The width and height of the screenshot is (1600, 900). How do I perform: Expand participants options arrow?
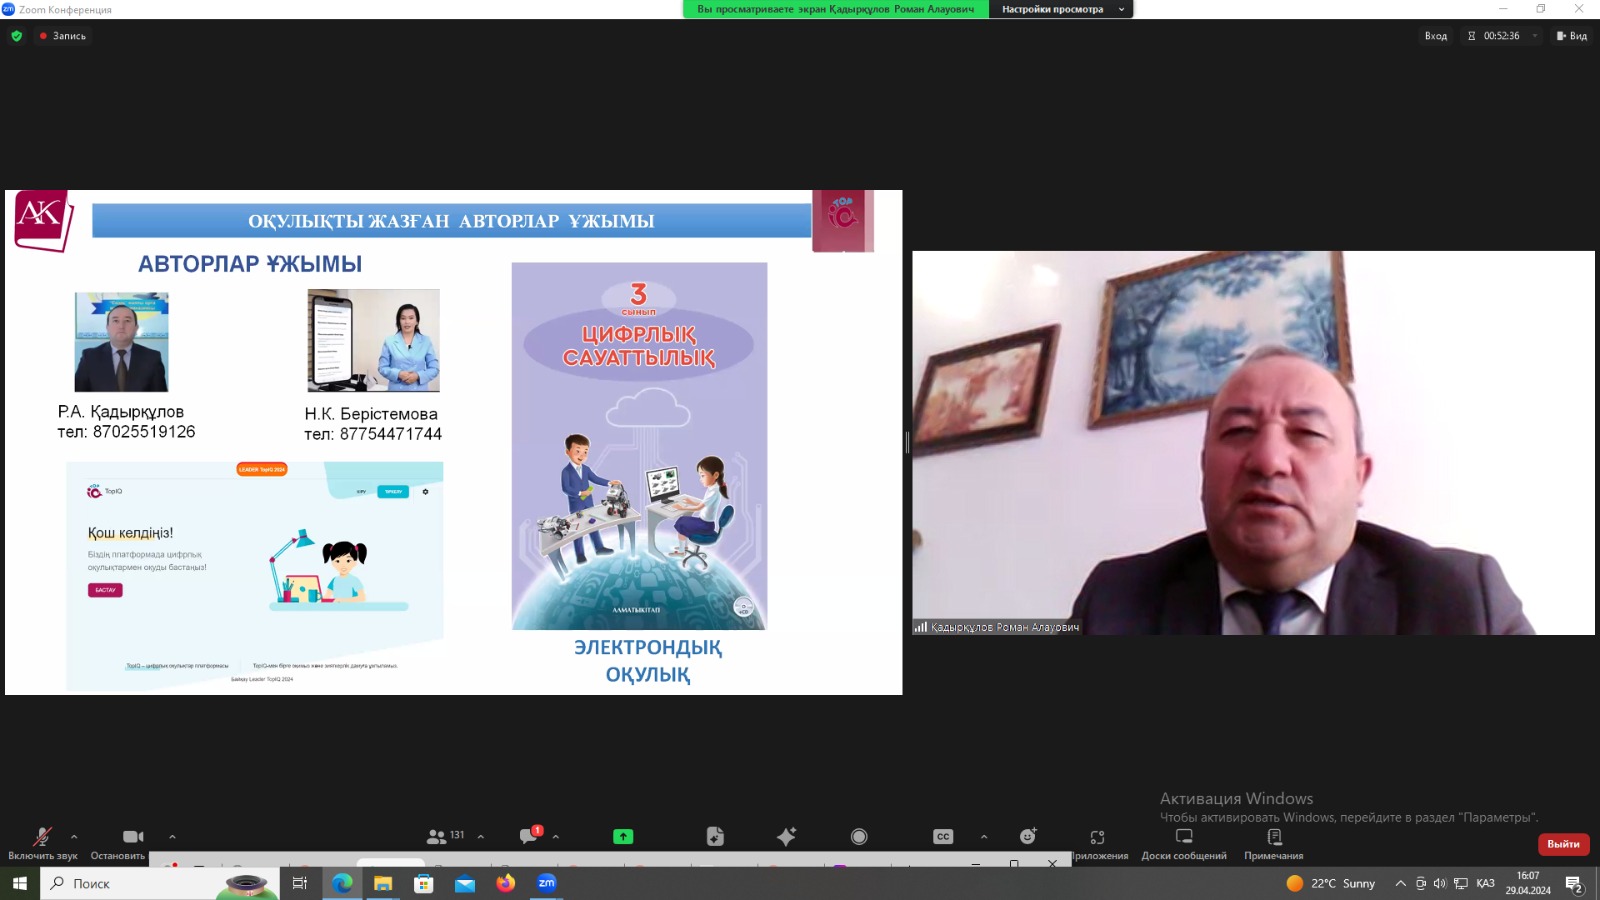coord(481,837)
